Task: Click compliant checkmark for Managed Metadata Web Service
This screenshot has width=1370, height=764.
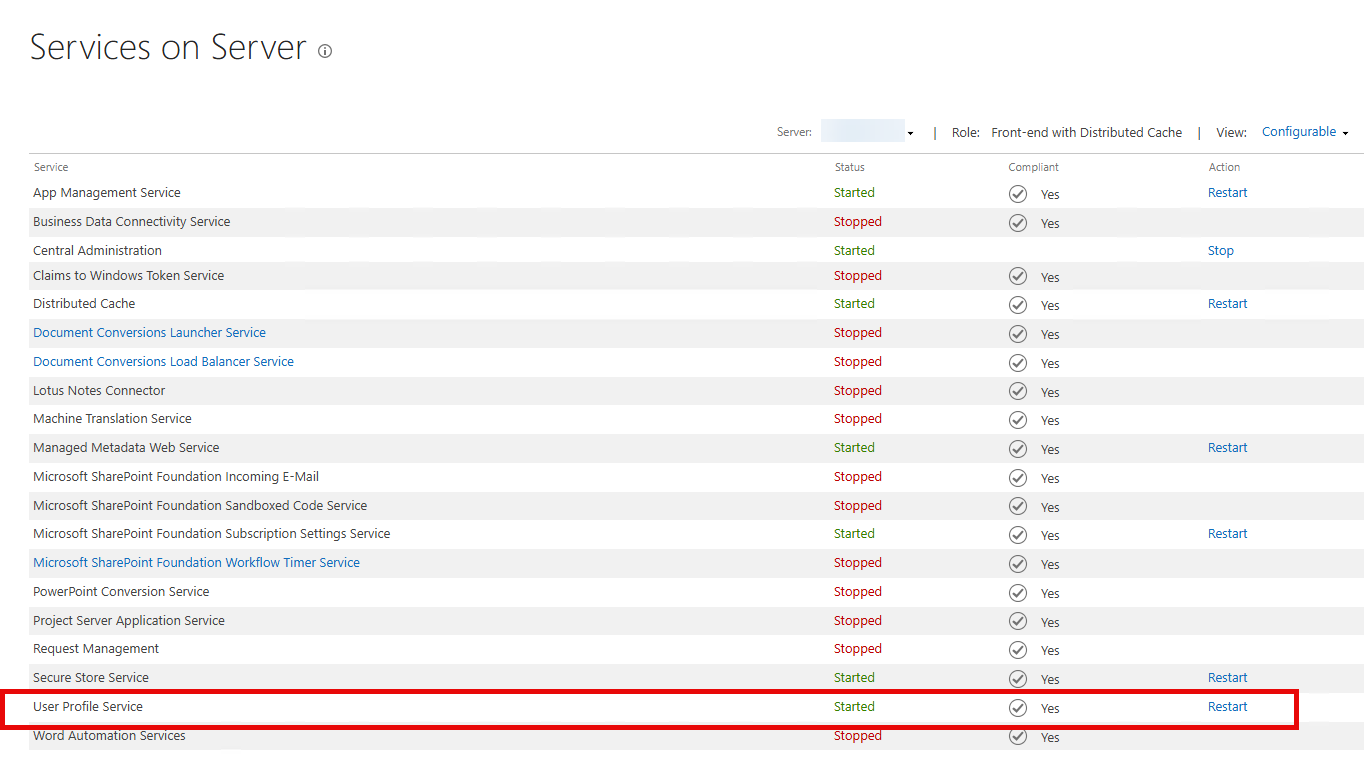Action: click(1018, 449)
